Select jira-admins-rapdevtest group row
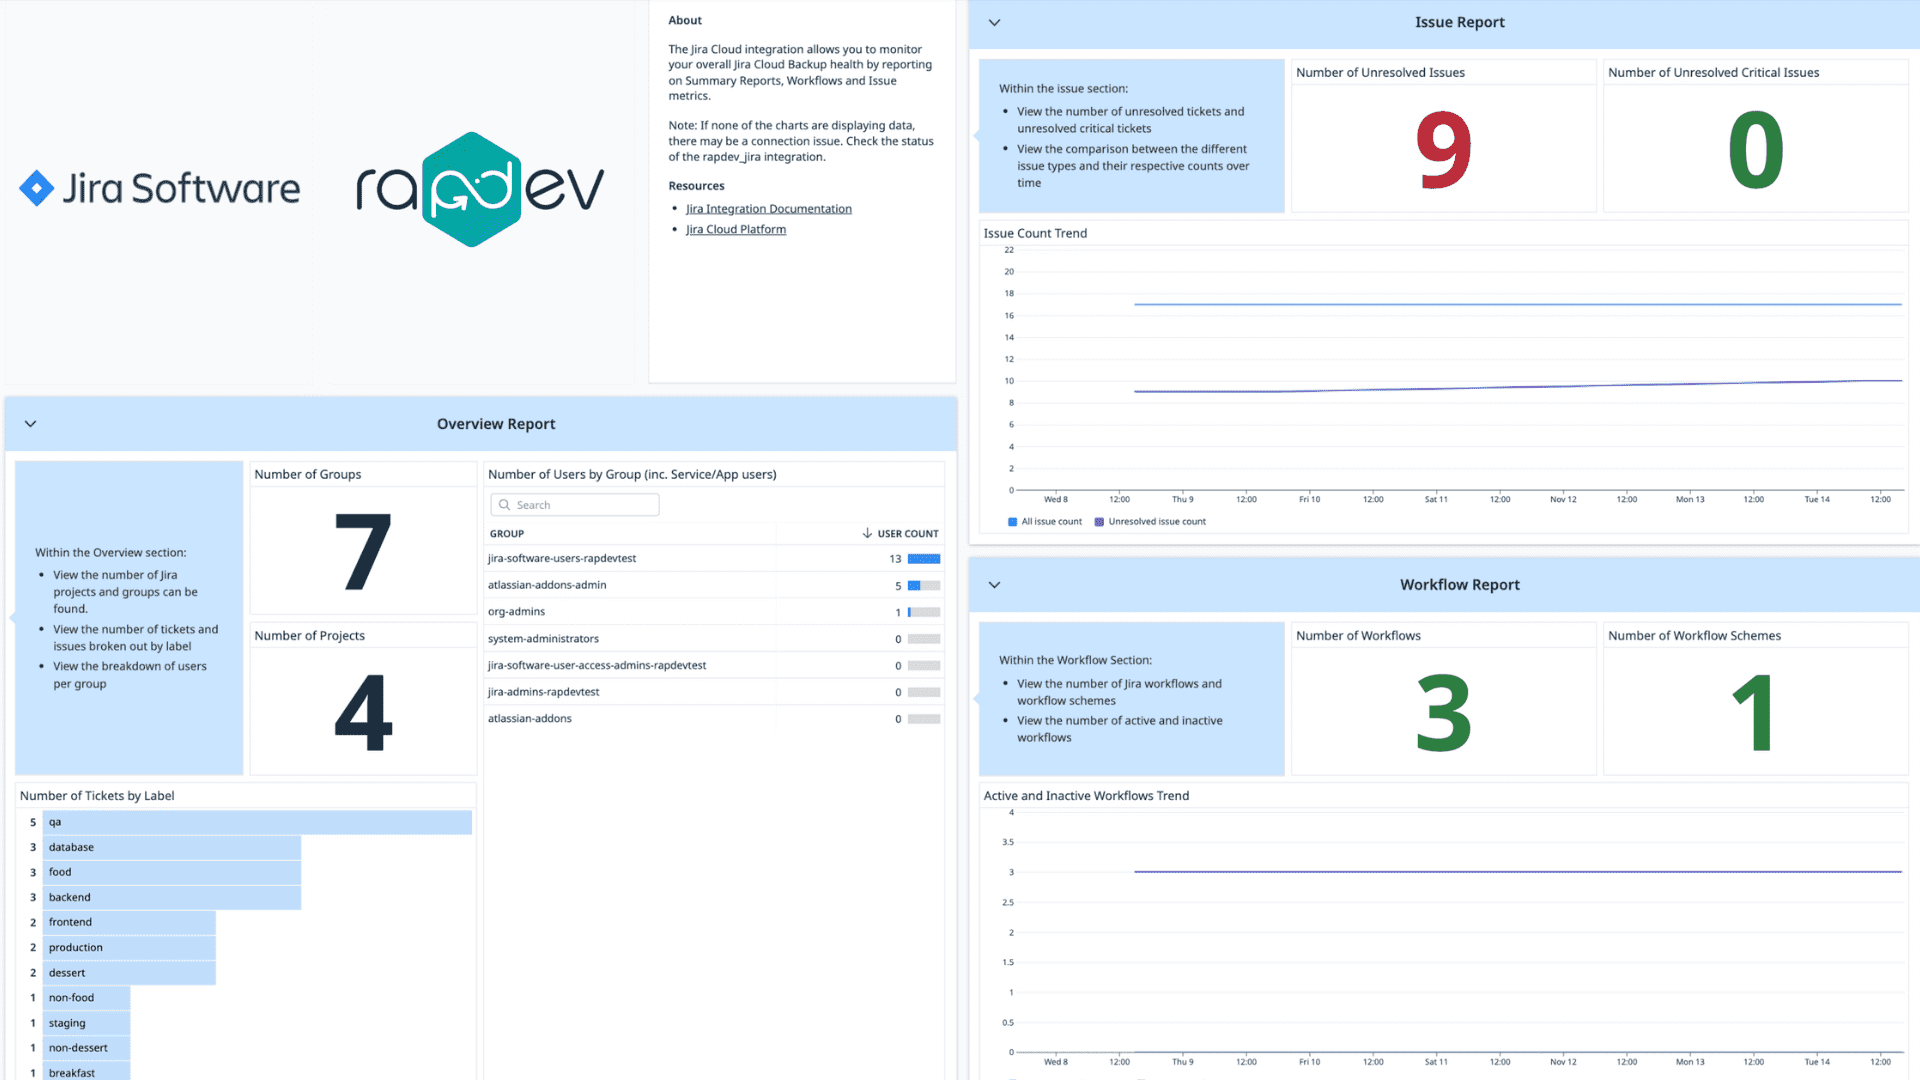The height and width of the screenshot is (1080, 1920). [714, 692]
